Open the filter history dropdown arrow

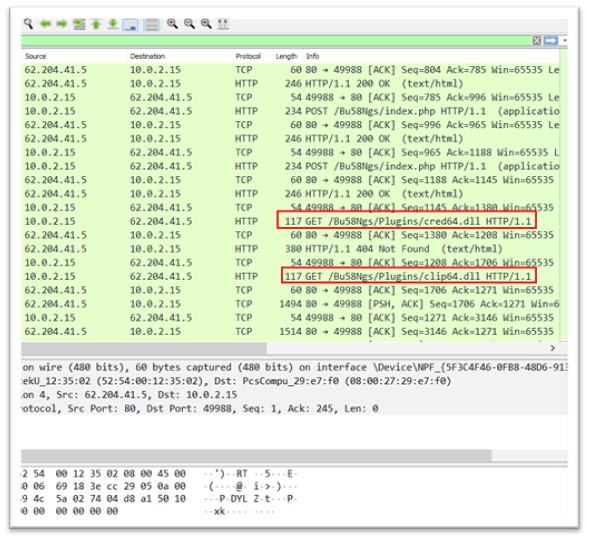coord(564,40)
